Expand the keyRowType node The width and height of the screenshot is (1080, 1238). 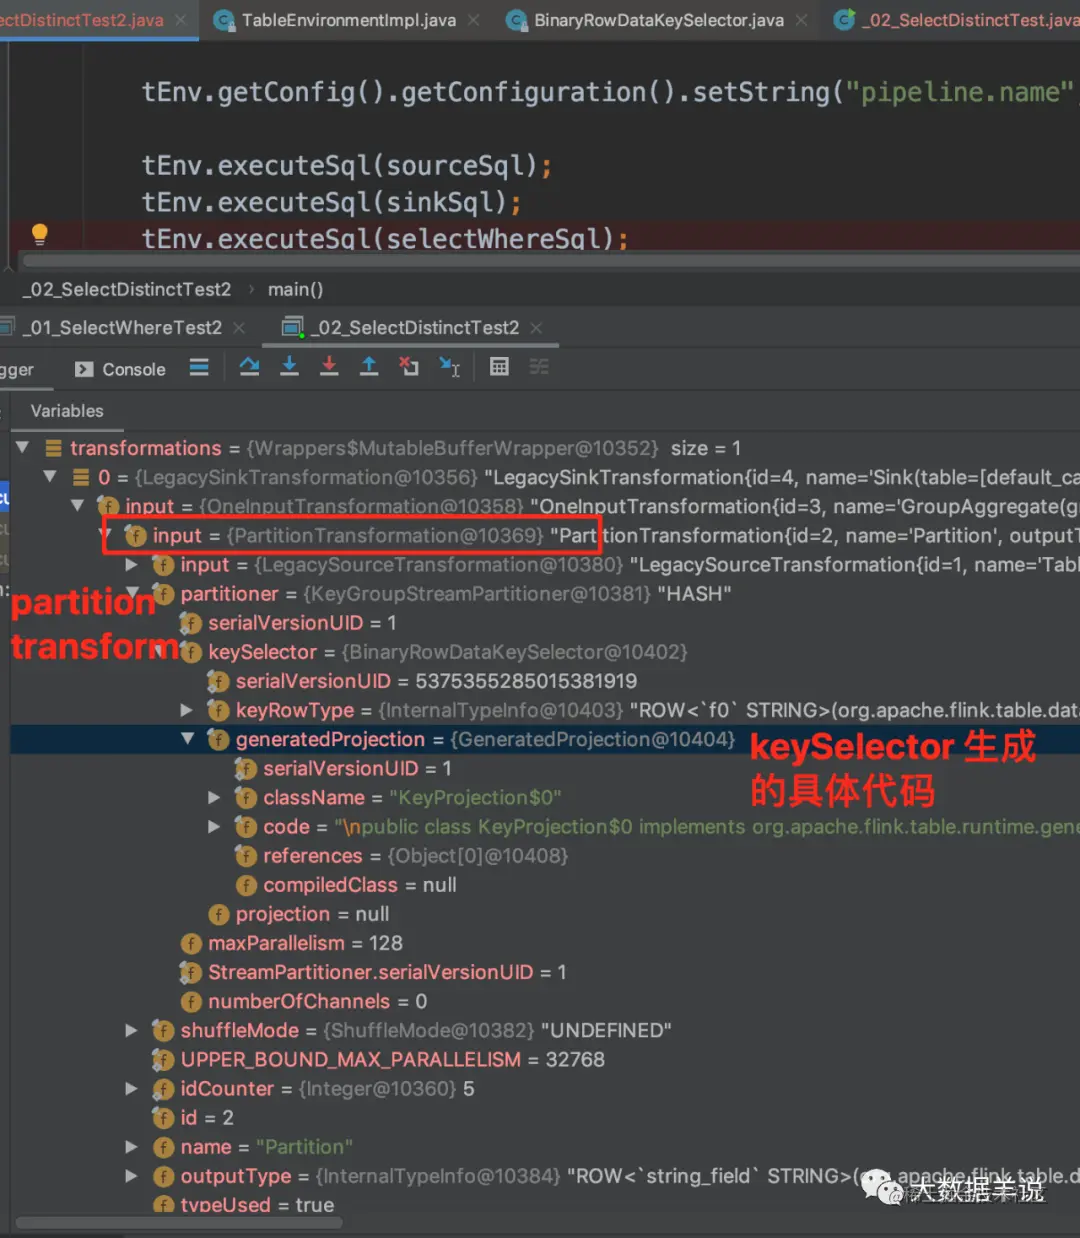point(187,710)
